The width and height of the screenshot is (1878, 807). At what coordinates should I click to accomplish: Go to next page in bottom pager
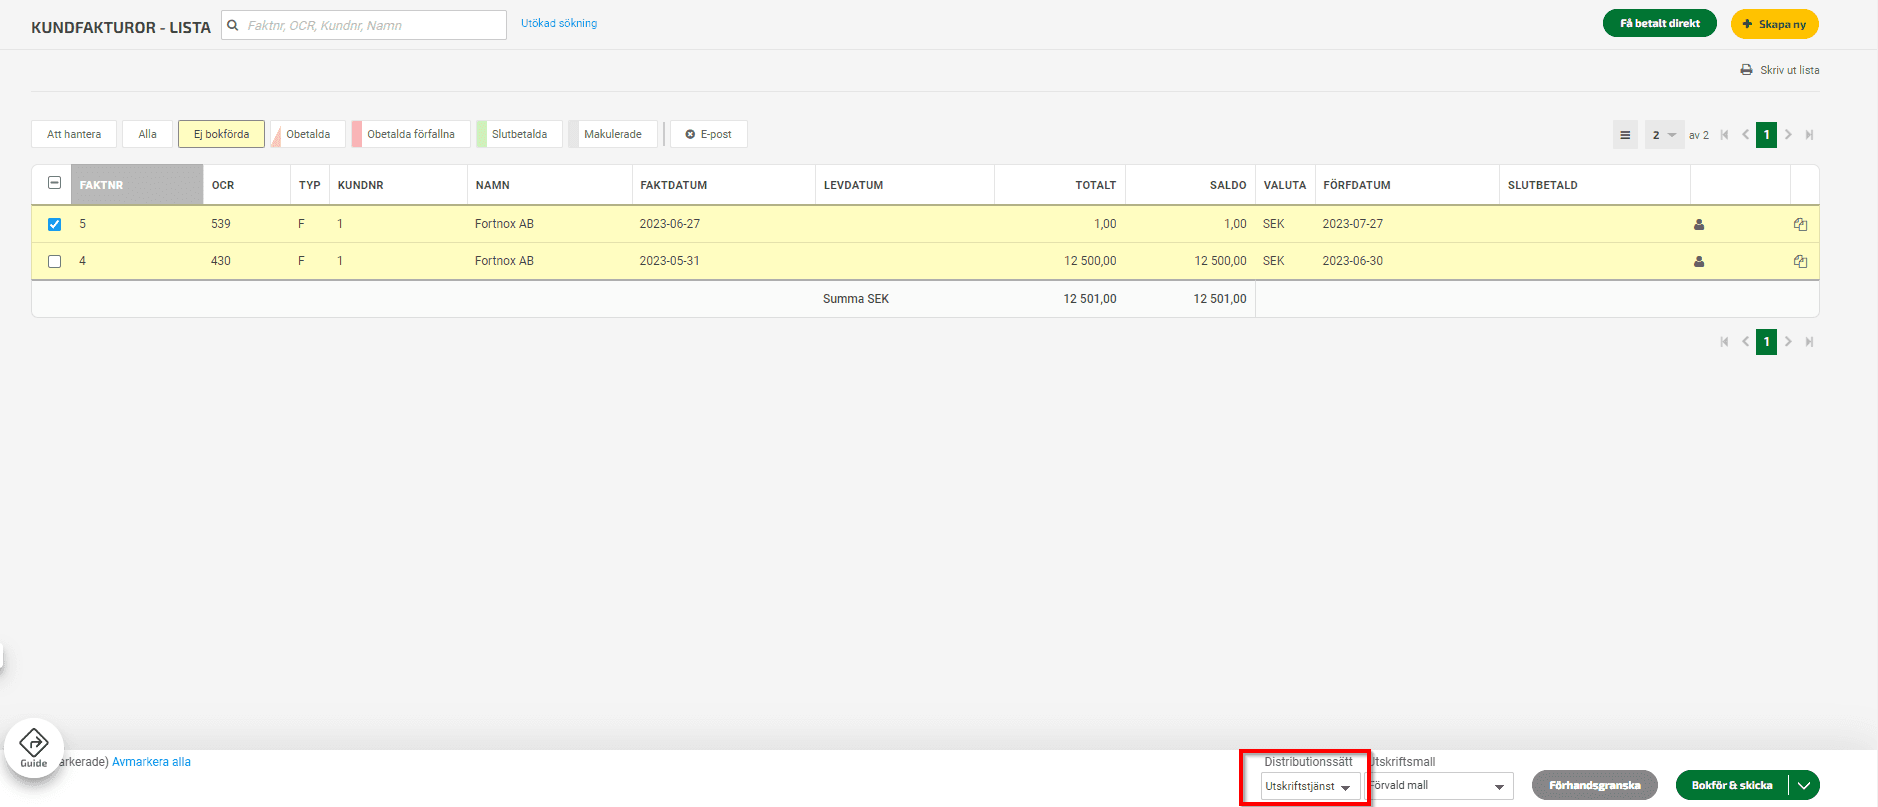pos(1788,342)
